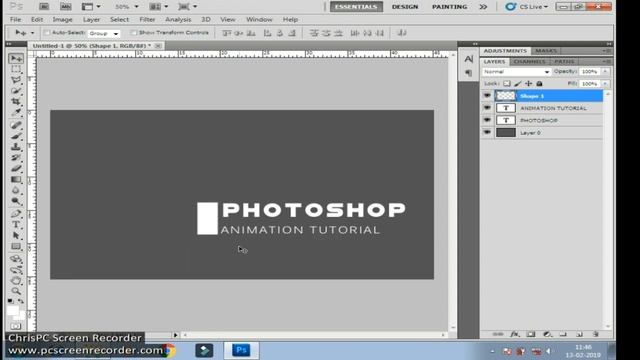Launch Mini Bridge from application bar

tap(65, 7)
